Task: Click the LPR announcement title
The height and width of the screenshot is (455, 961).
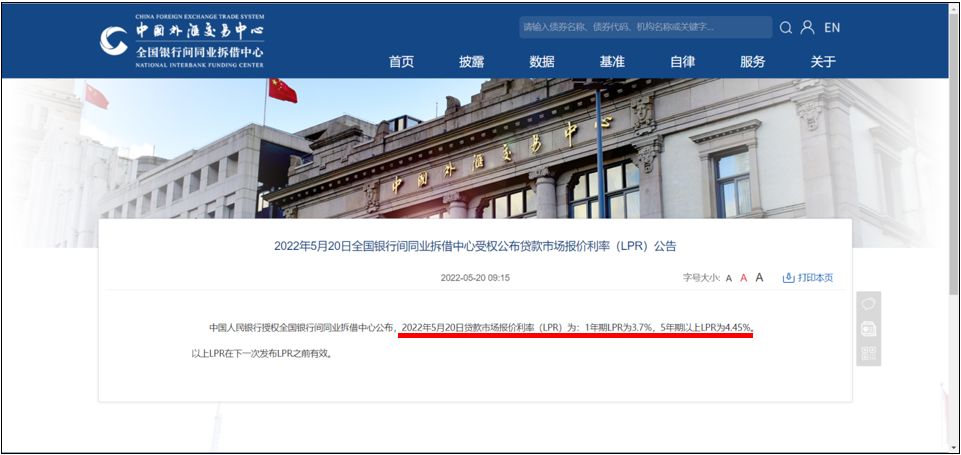Action: click(x=475, y=247)
